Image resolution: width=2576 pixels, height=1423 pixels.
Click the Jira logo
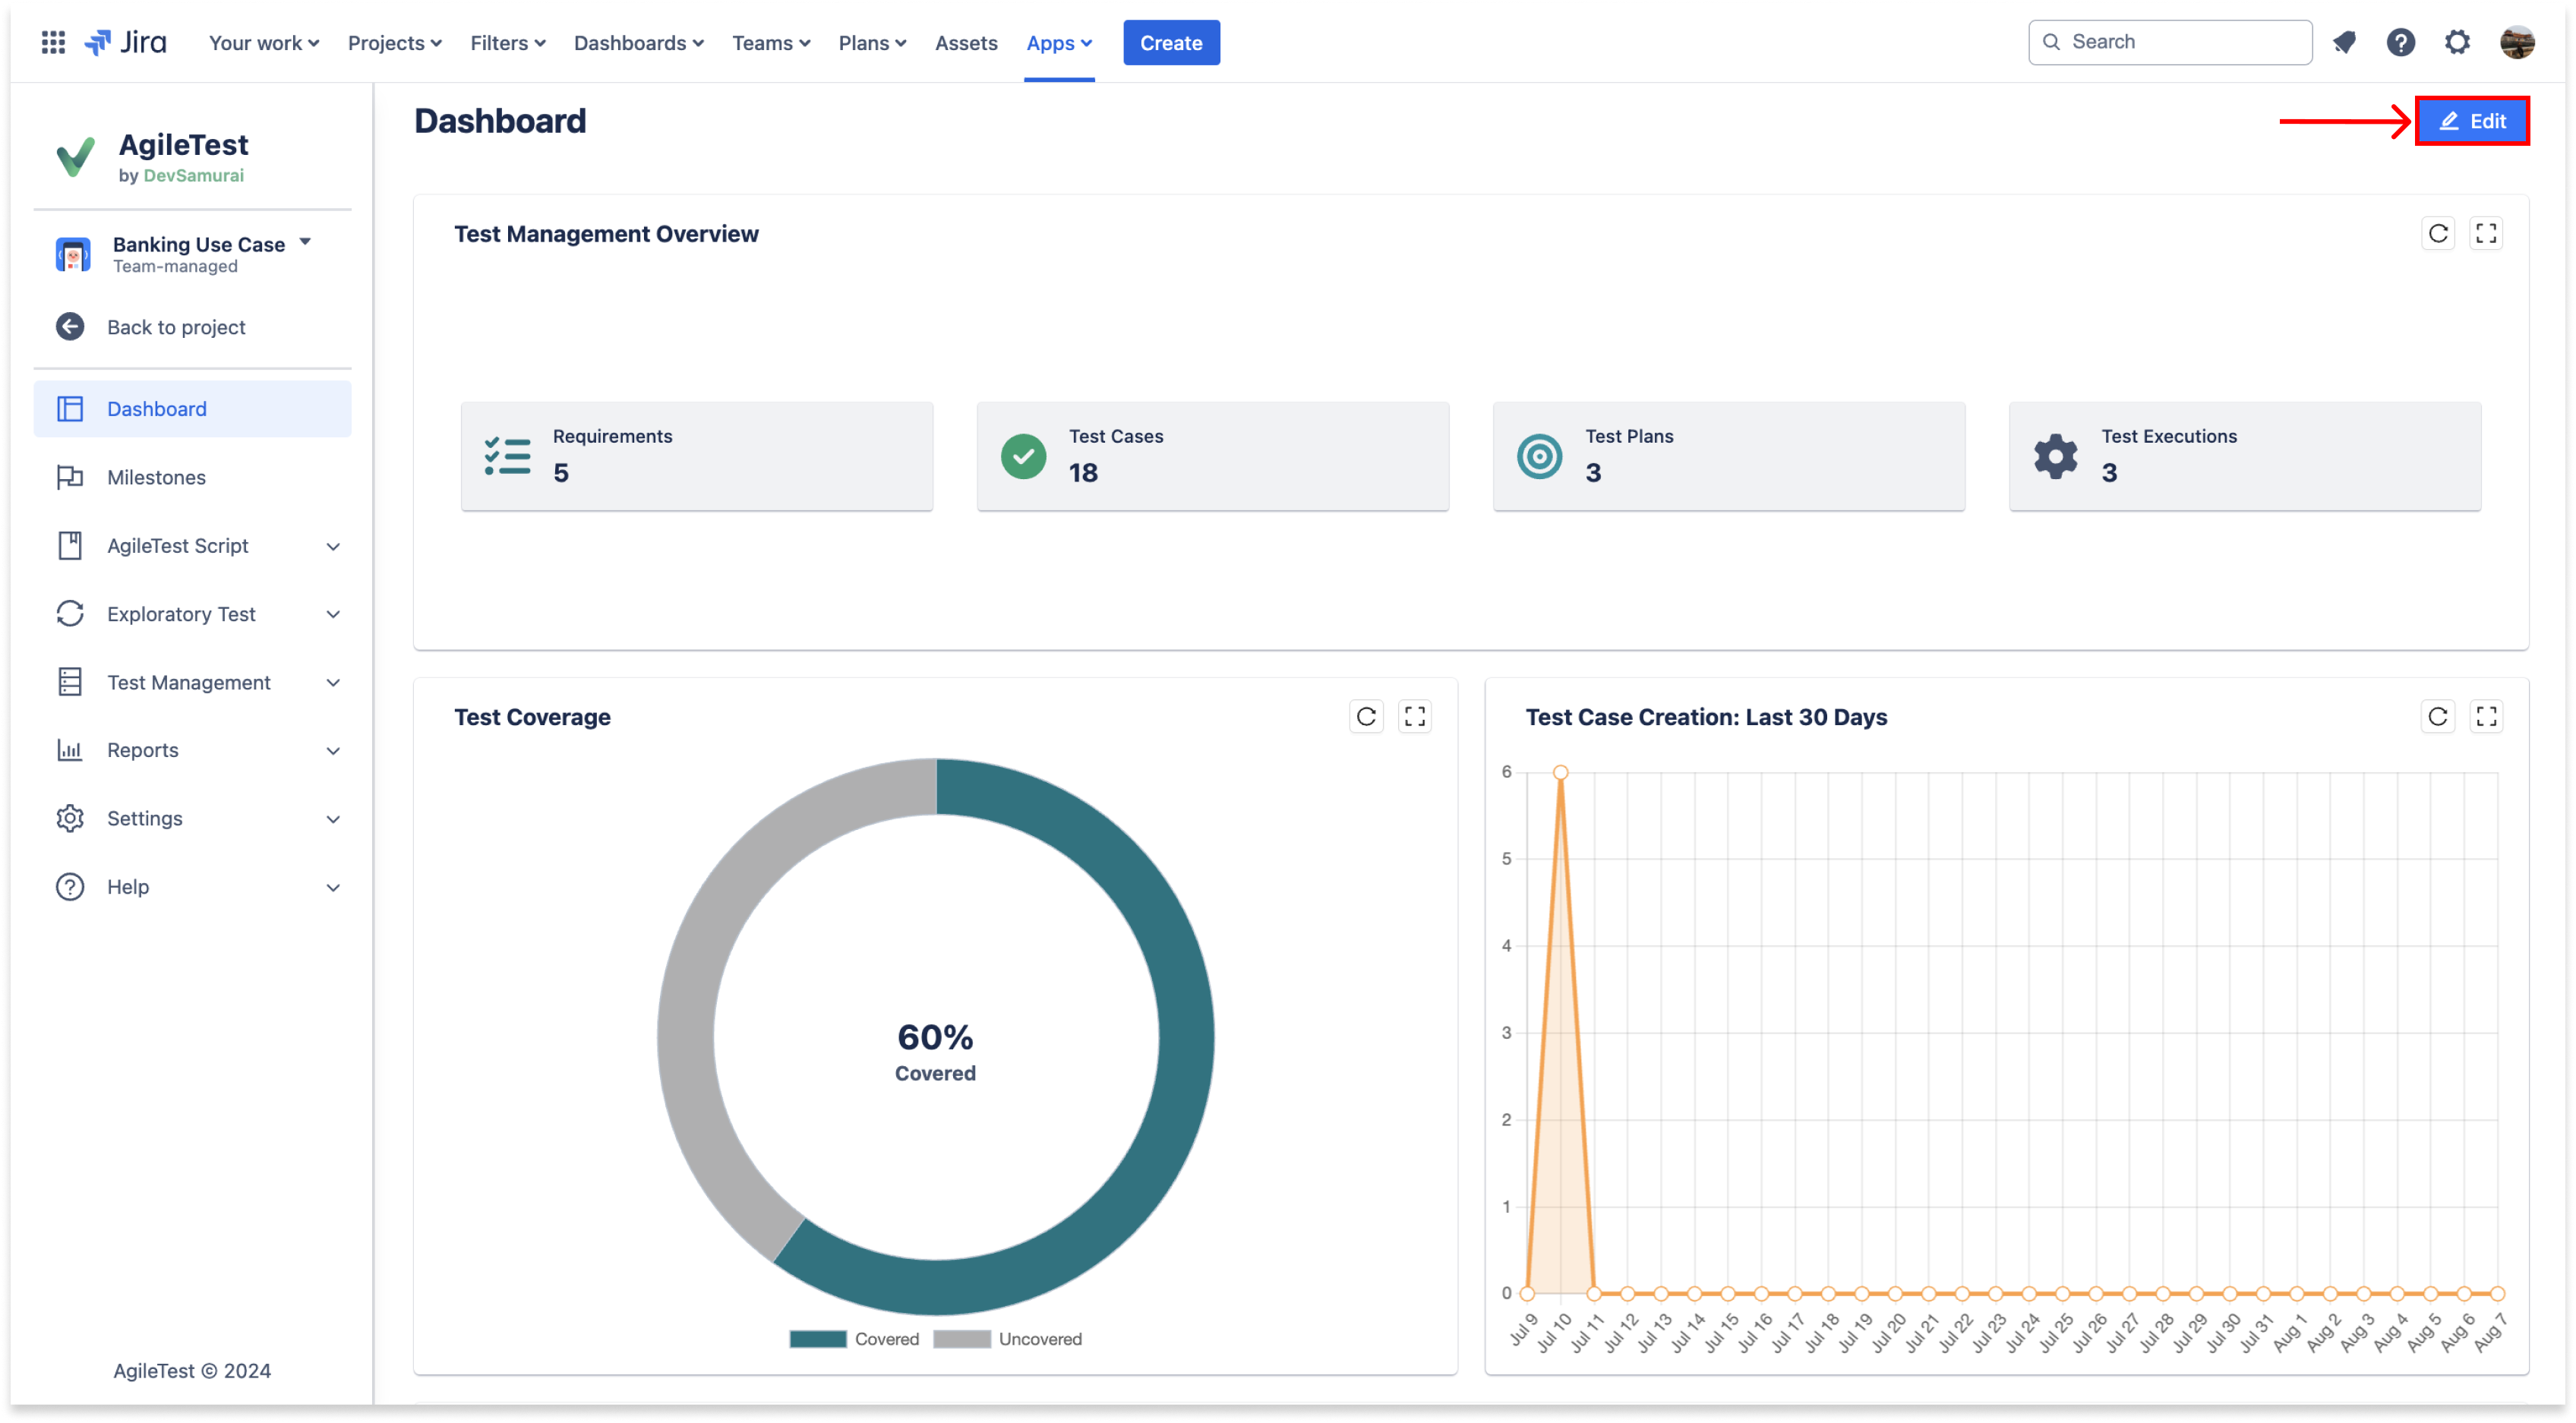(x=125, y=42)
